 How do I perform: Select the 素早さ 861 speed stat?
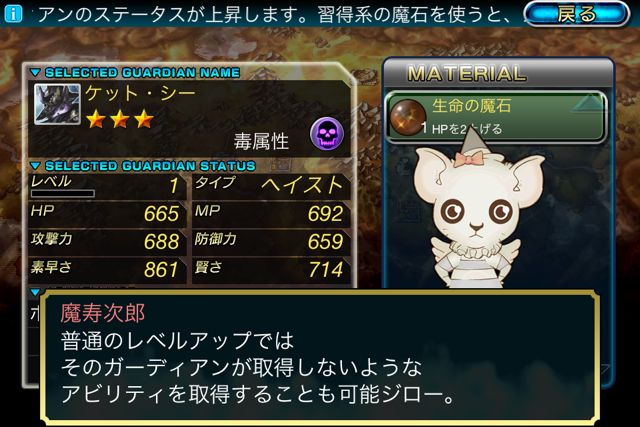click(106, 269)
